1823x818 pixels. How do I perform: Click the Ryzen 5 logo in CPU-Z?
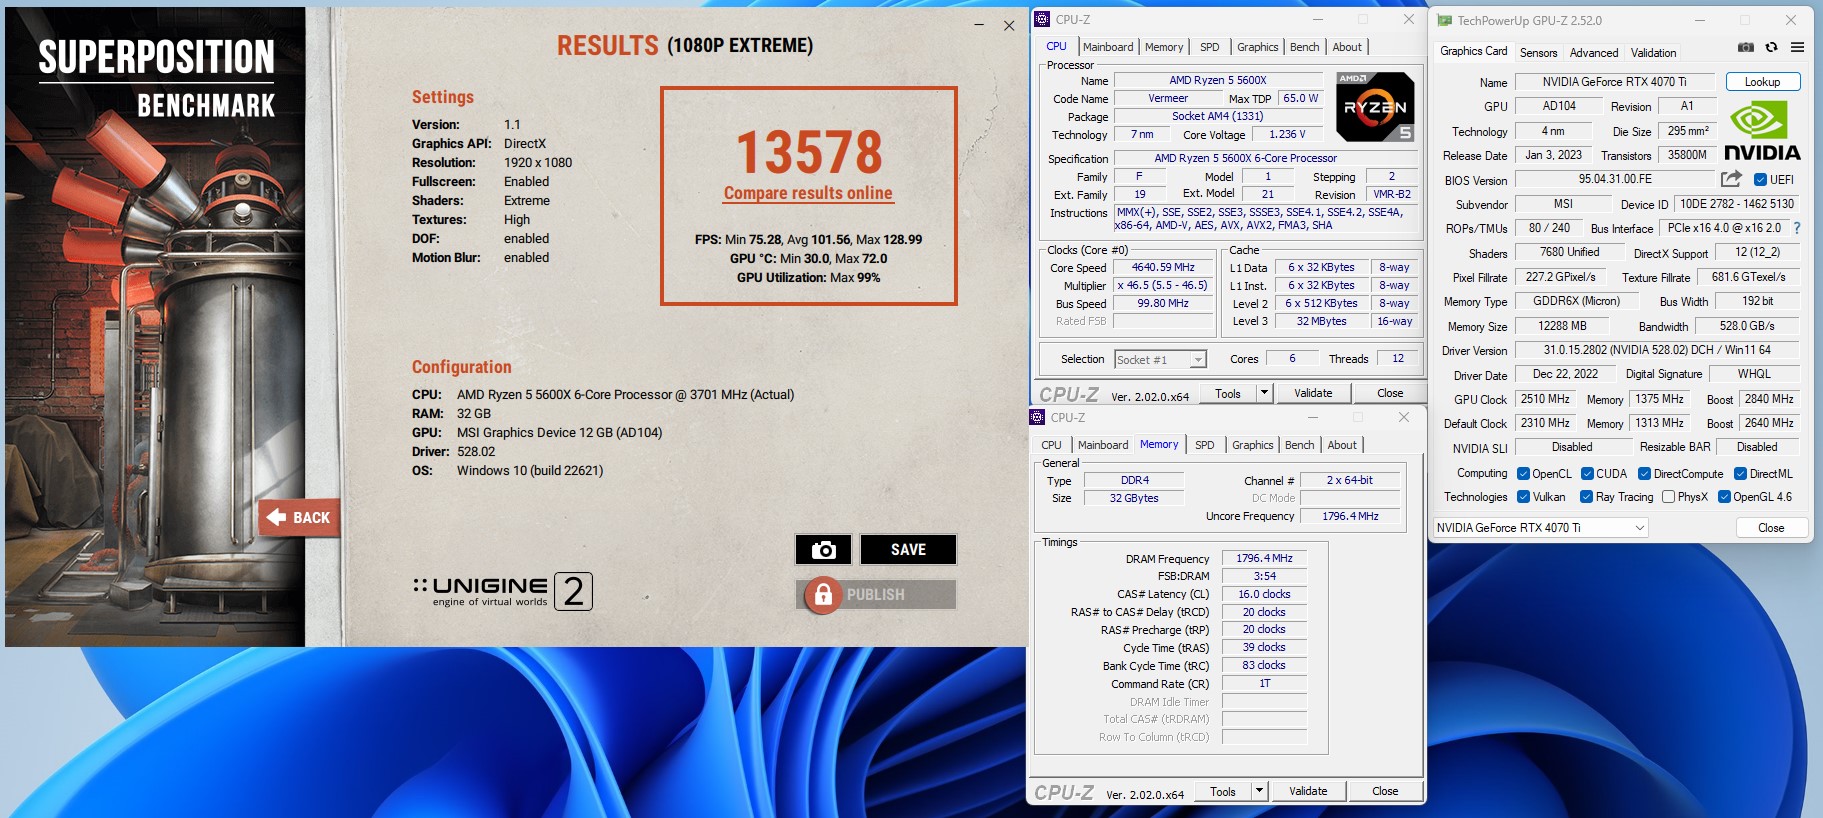click(1376, 107)
